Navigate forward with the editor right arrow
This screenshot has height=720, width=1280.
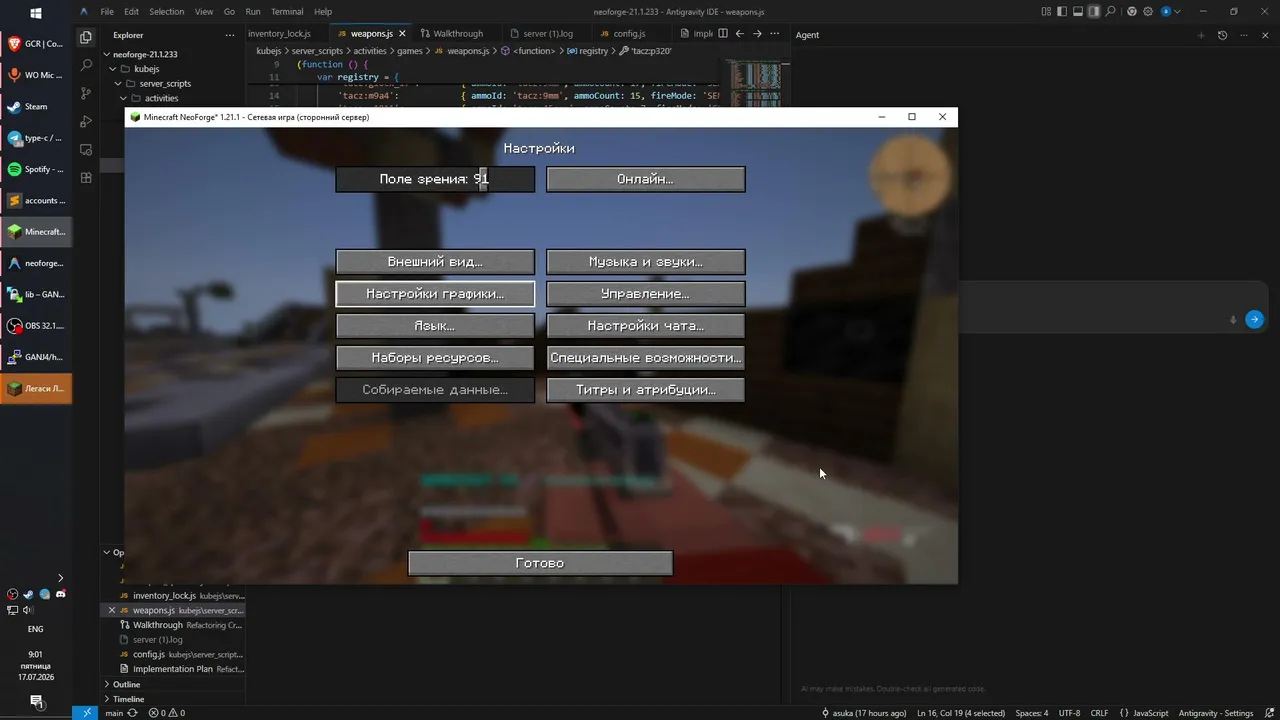coord(757,33)
